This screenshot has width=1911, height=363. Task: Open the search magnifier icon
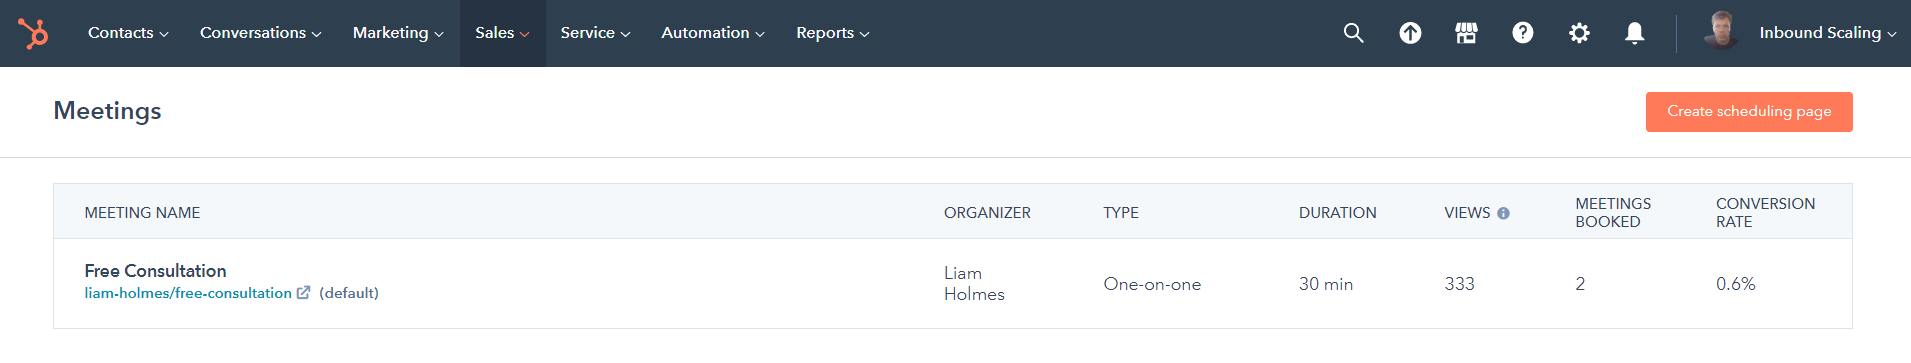(1353, 33)
